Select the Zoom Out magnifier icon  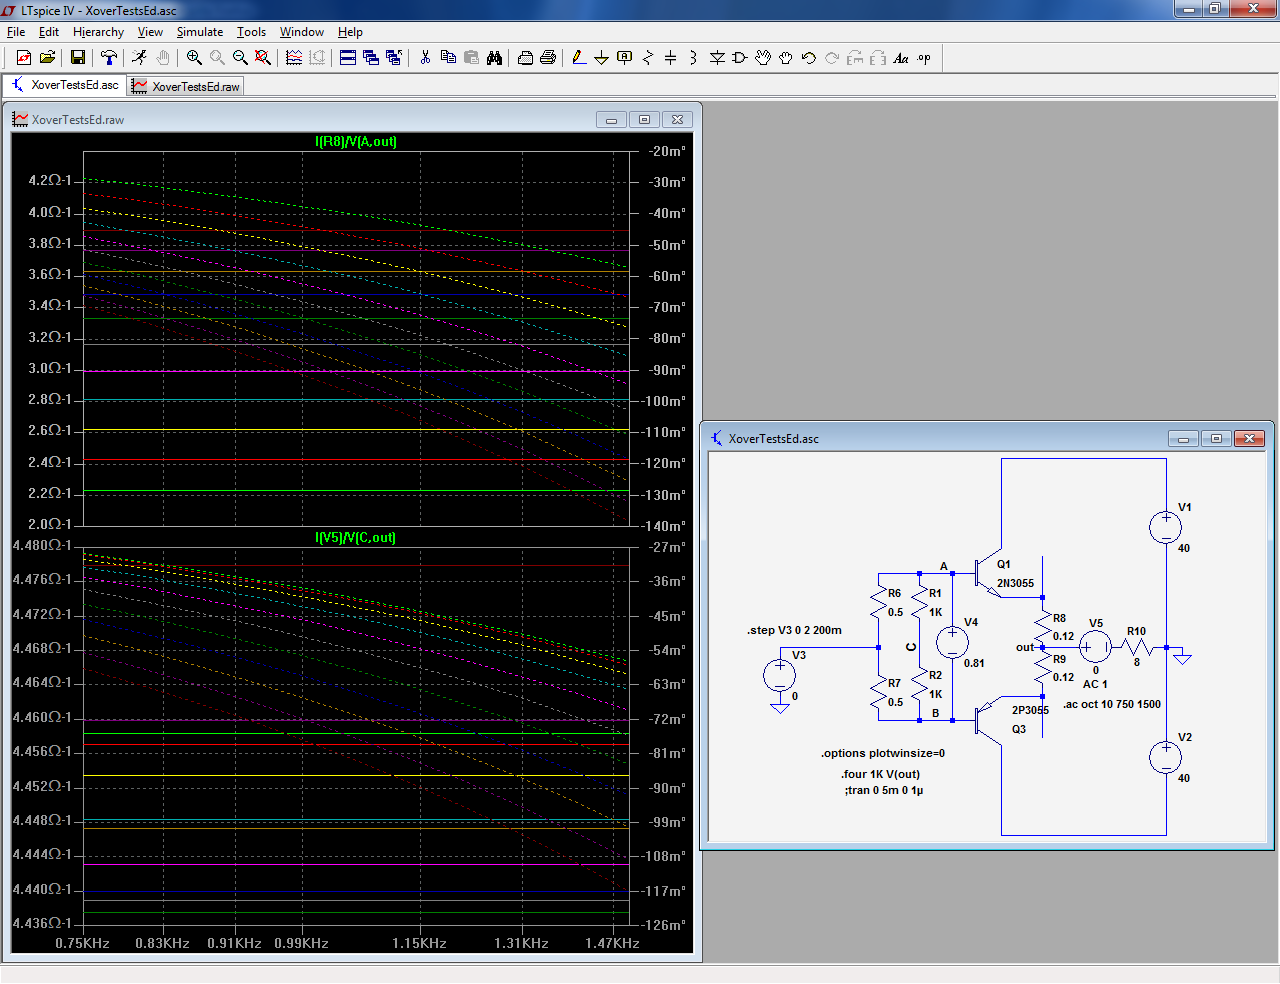tap(240, 58)
